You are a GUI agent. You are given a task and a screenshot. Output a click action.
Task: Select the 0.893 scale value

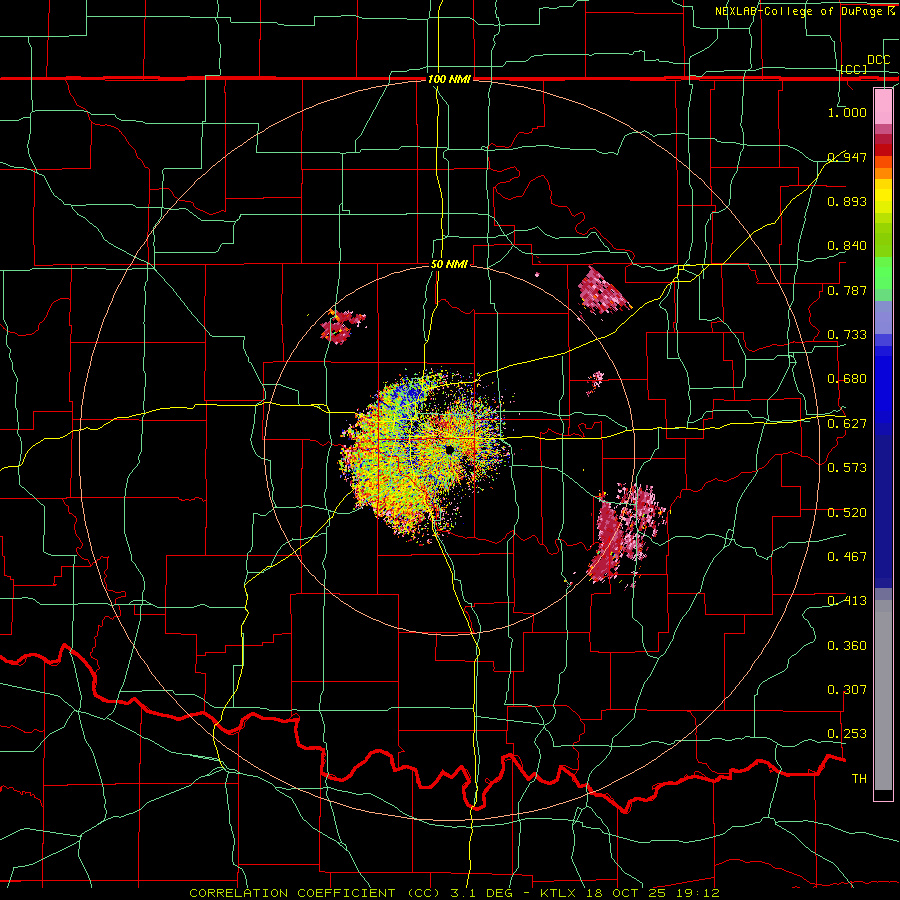coord(847,201)
